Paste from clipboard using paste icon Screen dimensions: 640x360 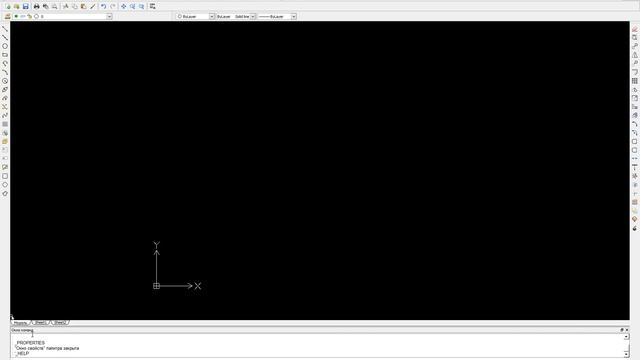pyautogui.click(x=83, y=7)
